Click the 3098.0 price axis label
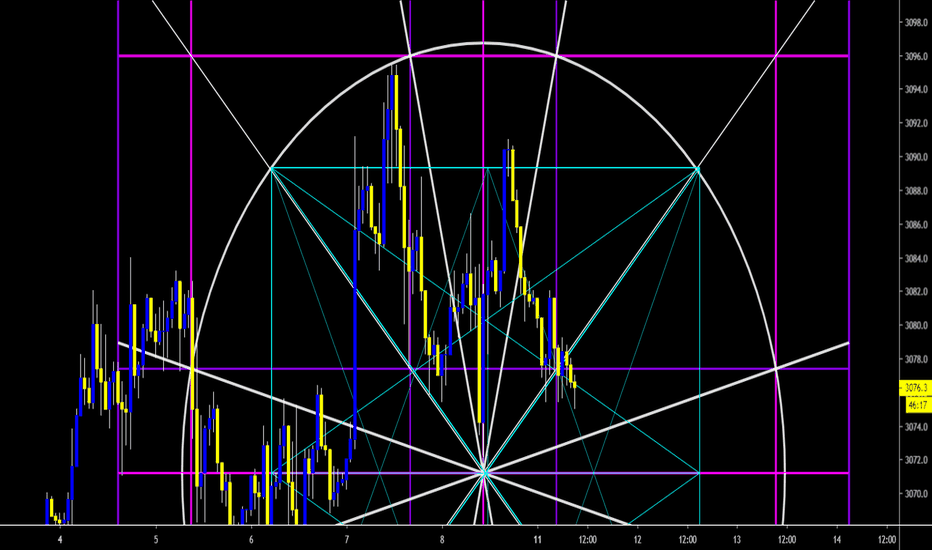 [x=916, y=23]
